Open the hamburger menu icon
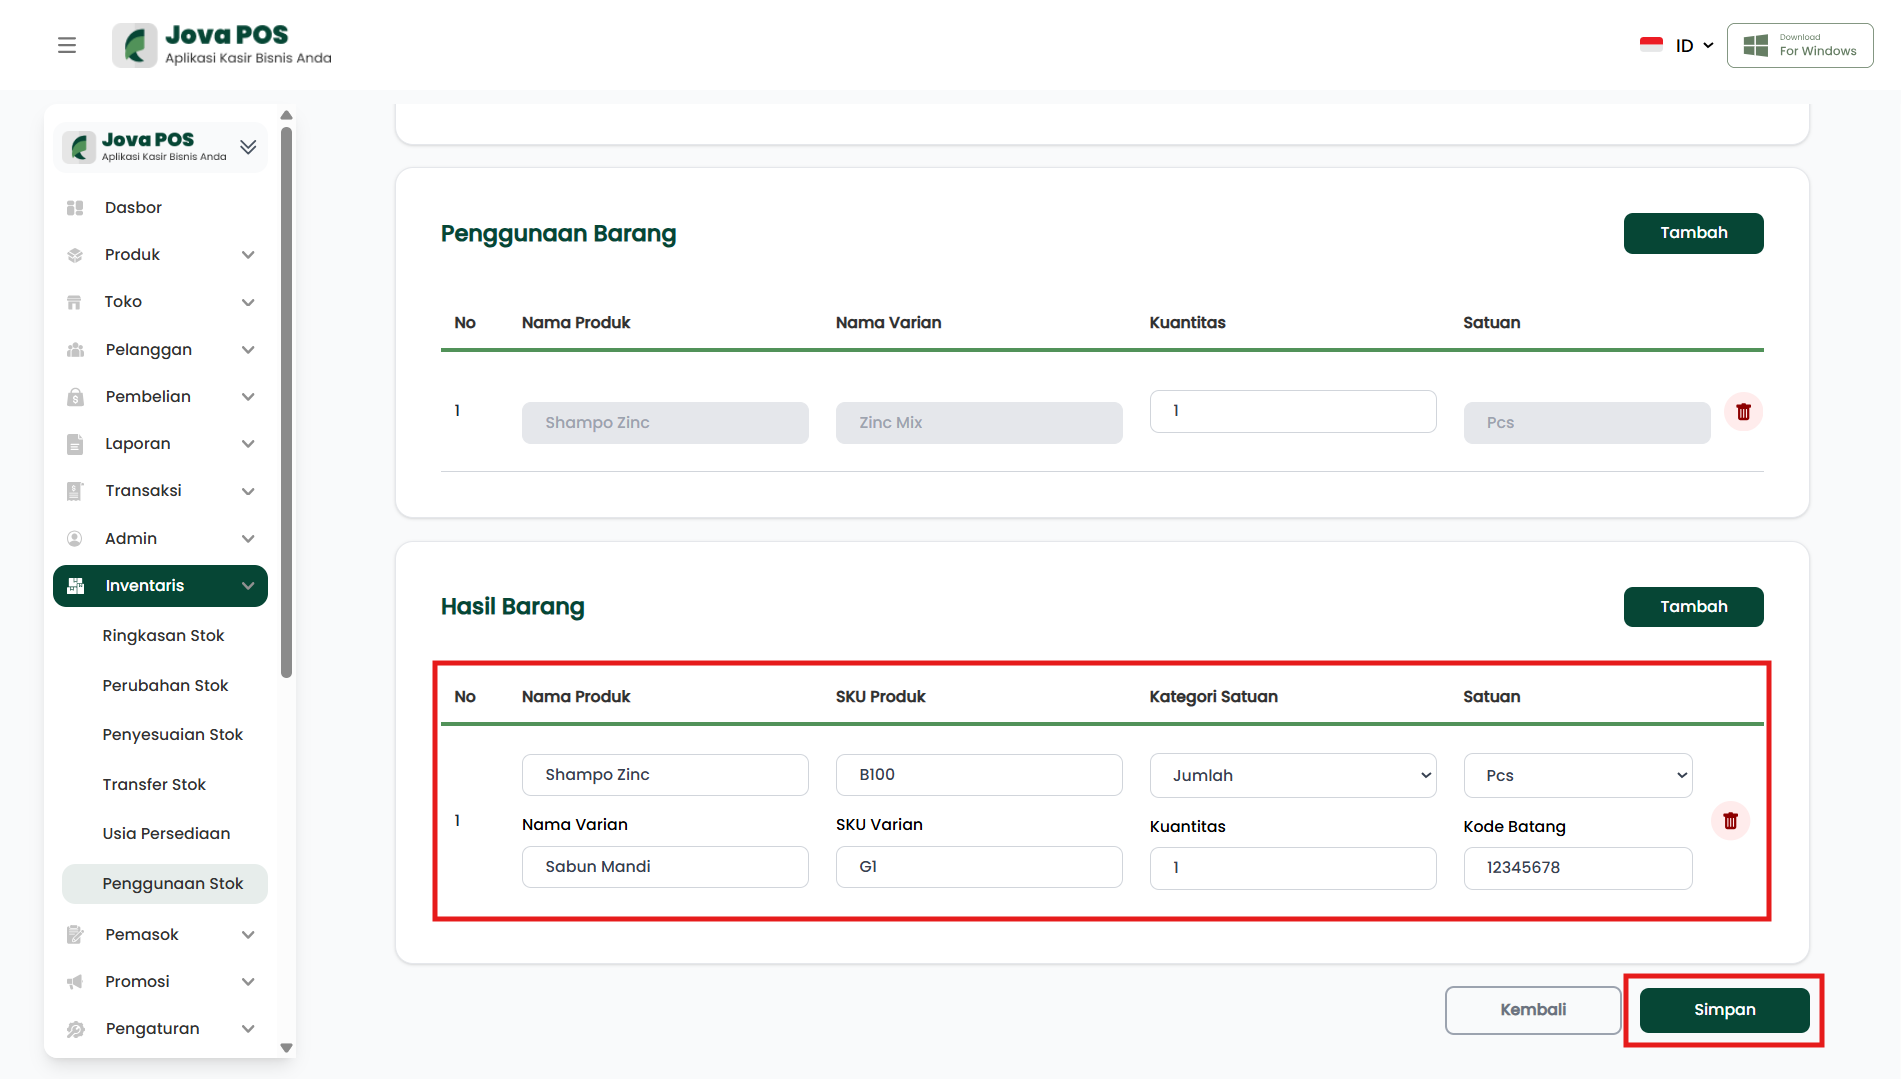Image resolution: width=1901 pixels, height=1079 pixels. [67, 45]
